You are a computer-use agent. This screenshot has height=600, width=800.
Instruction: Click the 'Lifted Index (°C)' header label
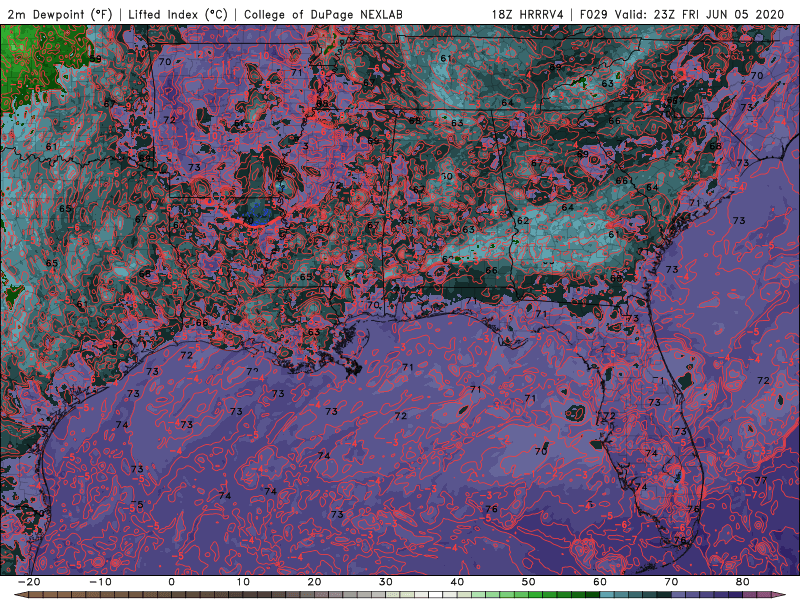point(178,14)
